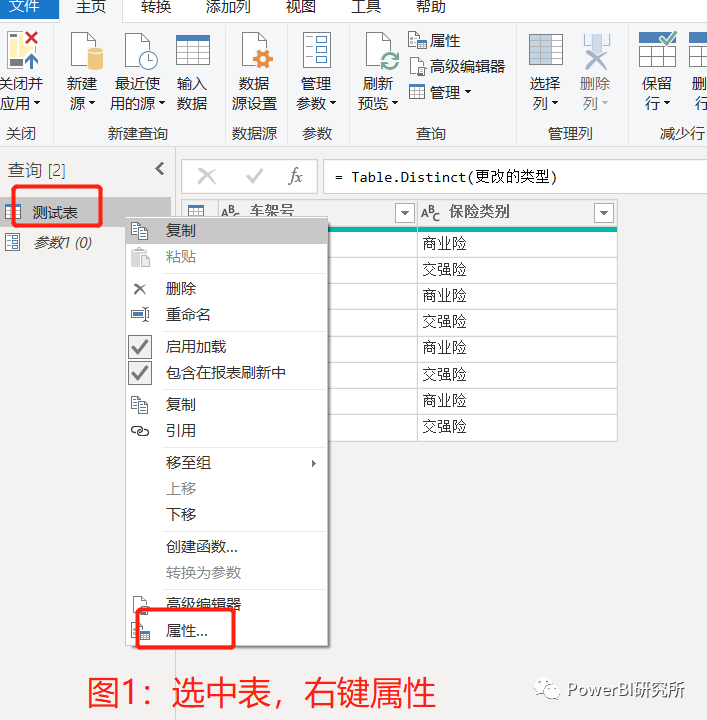The width and height of the screenshot is (707, 720).
Task: Switch to the 帮助 tab
Action: [431, 7]
